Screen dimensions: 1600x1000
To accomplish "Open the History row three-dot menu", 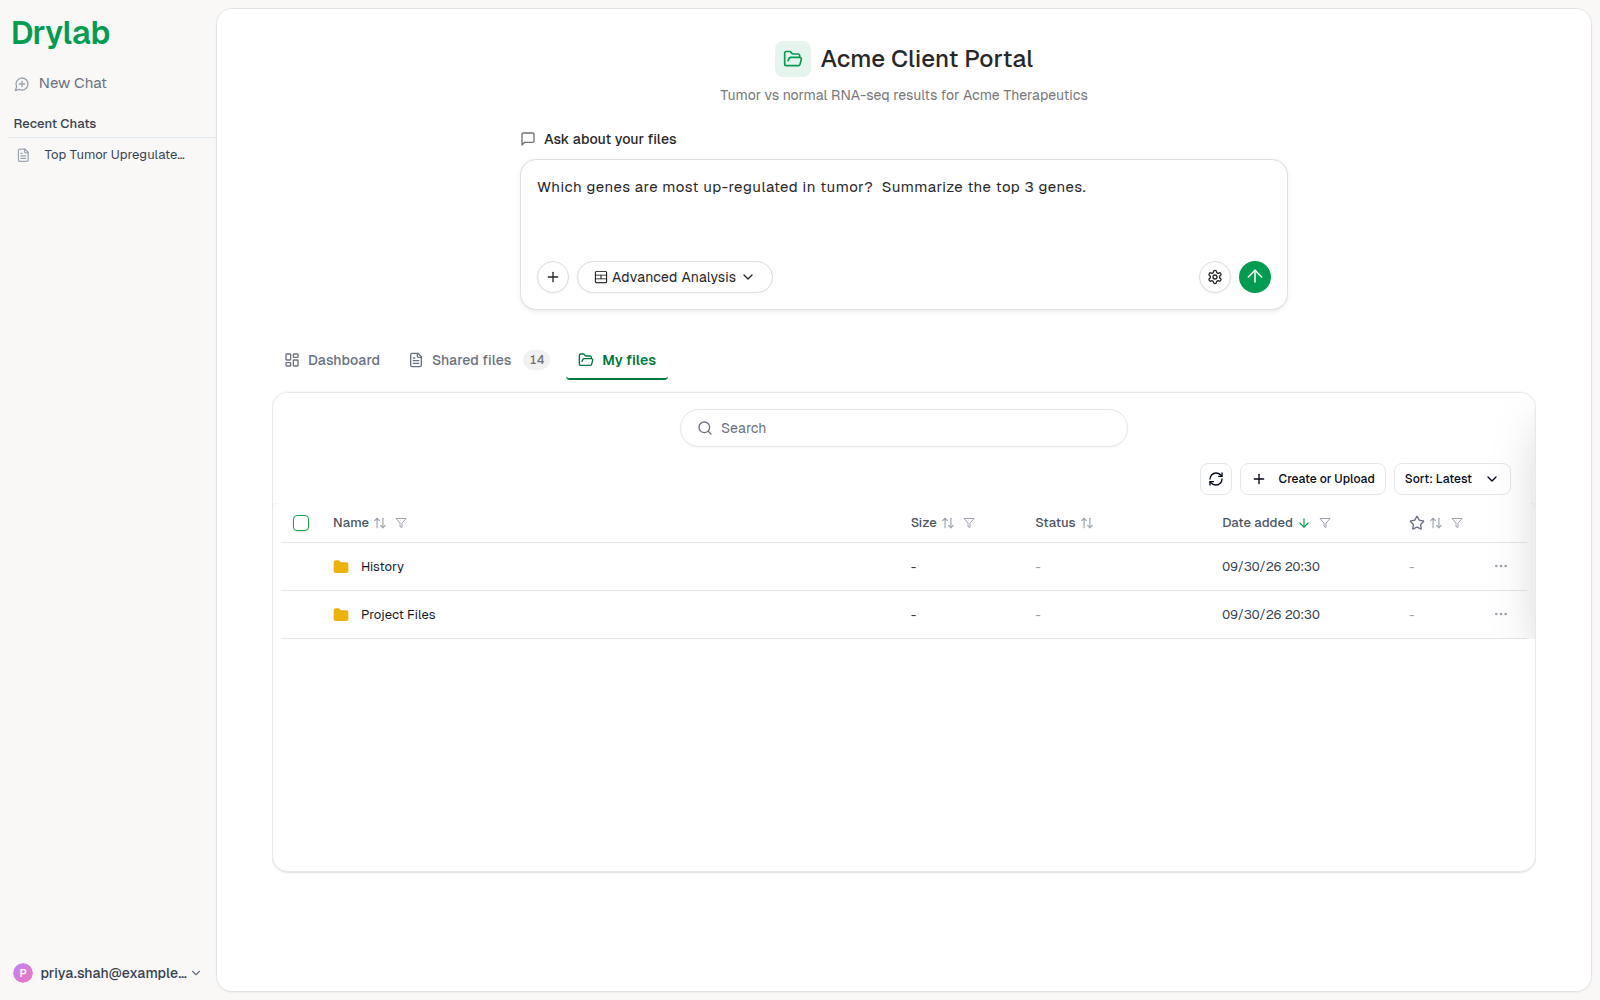I will tap(1501, 566).
